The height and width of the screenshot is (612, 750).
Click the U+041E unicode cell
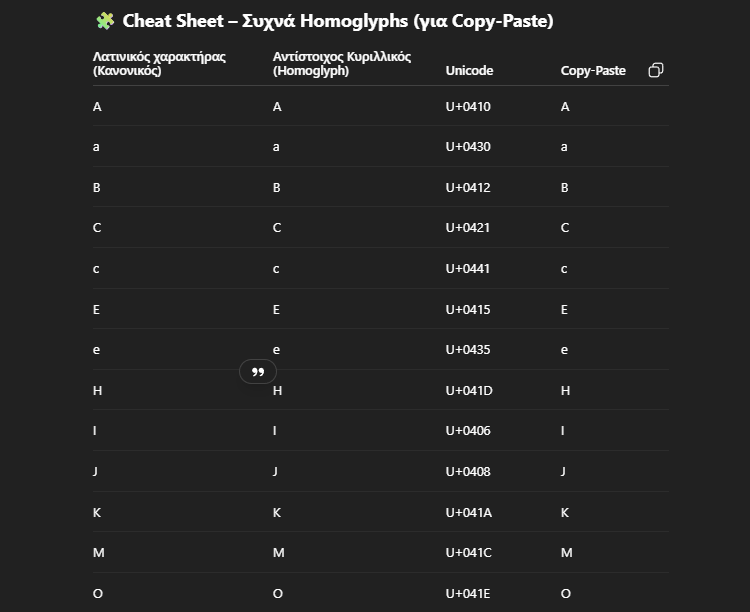coord(468,593)
